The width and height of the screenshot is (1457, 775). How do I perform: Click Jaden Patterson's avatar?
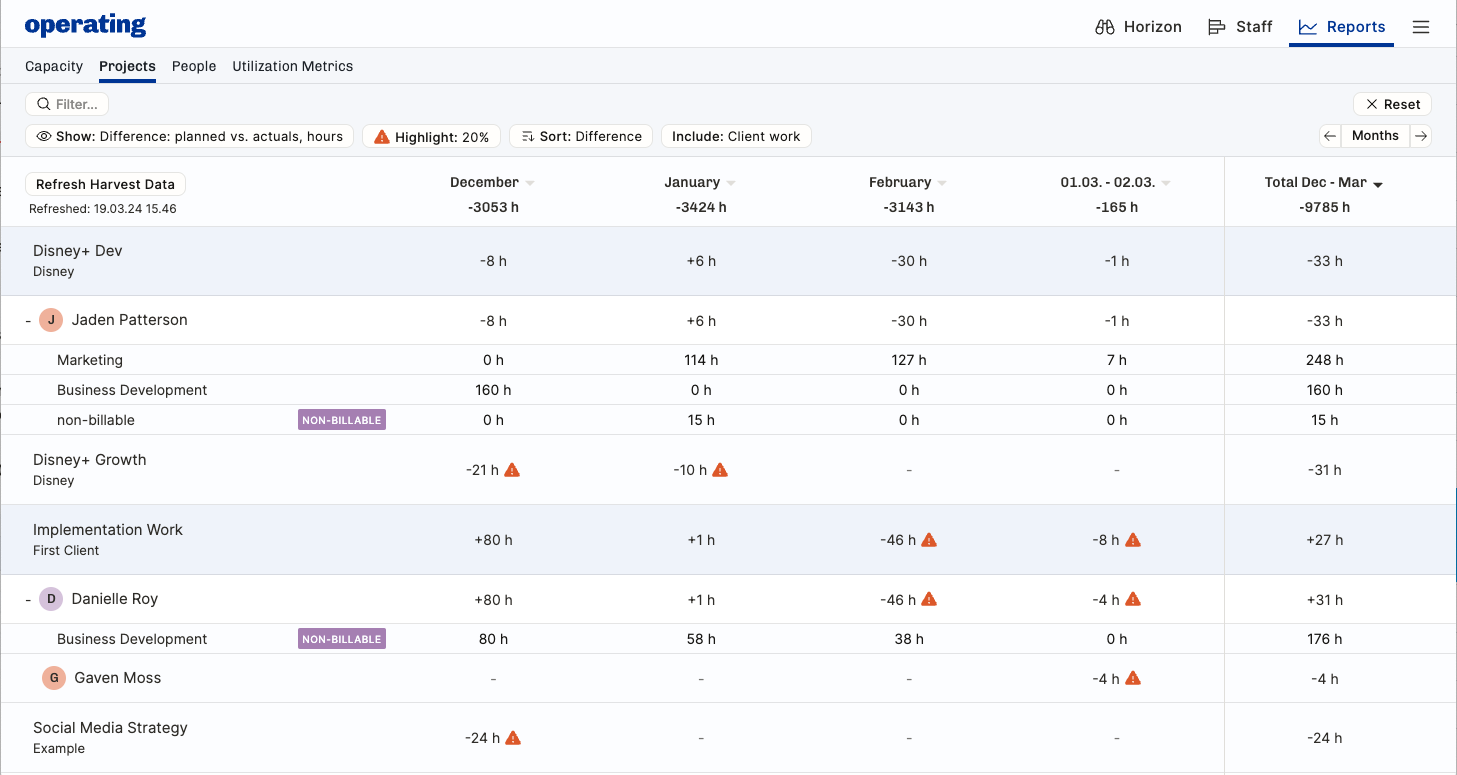pyautogui.click(x=51, y=320)
